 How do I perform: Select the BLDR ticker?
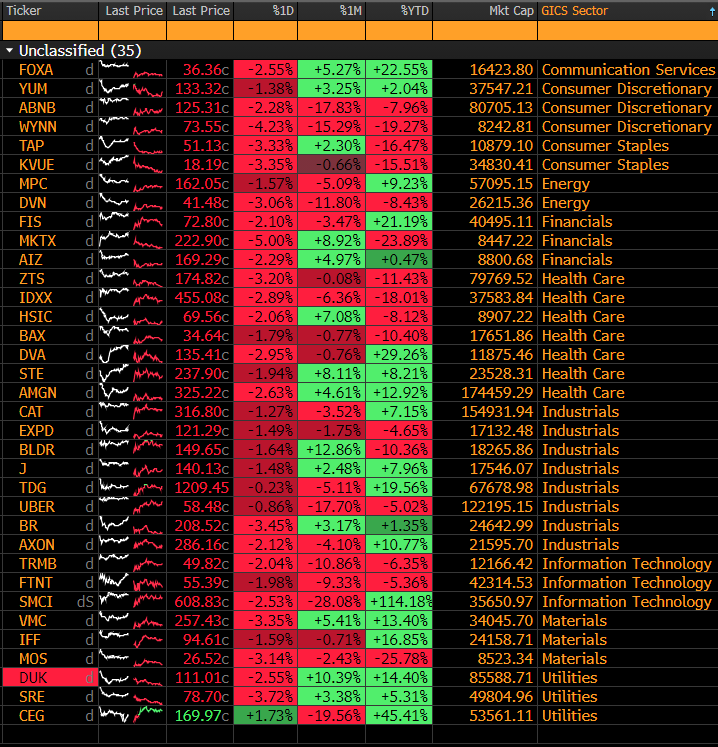[x=37, y=450]
